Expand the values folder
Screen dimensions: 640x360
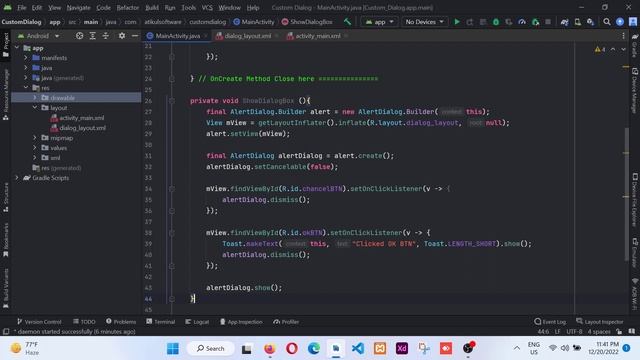(x=35, y=147)
